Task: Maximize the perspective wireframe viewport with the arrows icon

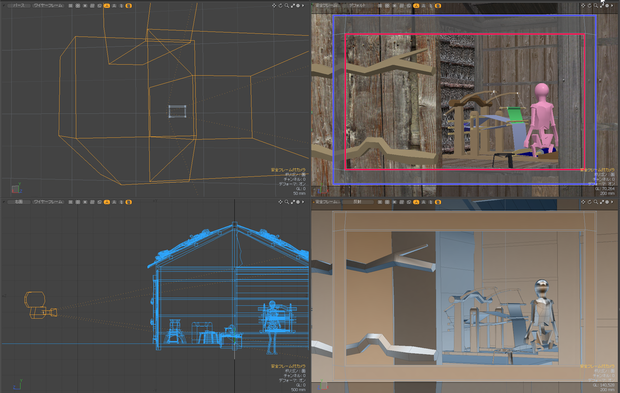Action: pyautogui.click(x=293, y=6)
